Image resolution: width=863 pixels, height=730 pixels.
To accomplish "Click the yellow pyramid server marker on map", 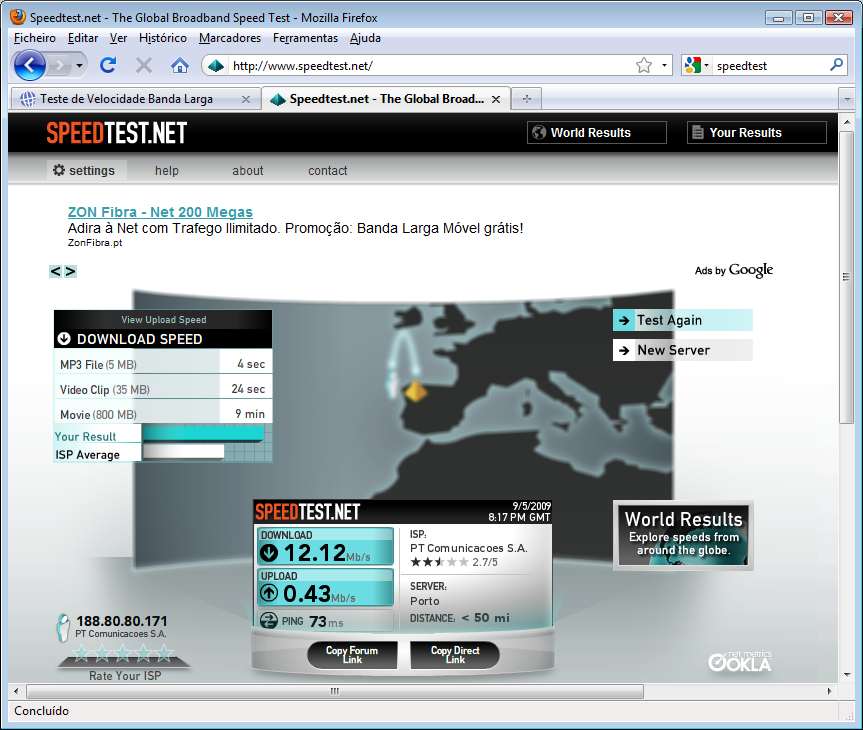I will (416, 391).
